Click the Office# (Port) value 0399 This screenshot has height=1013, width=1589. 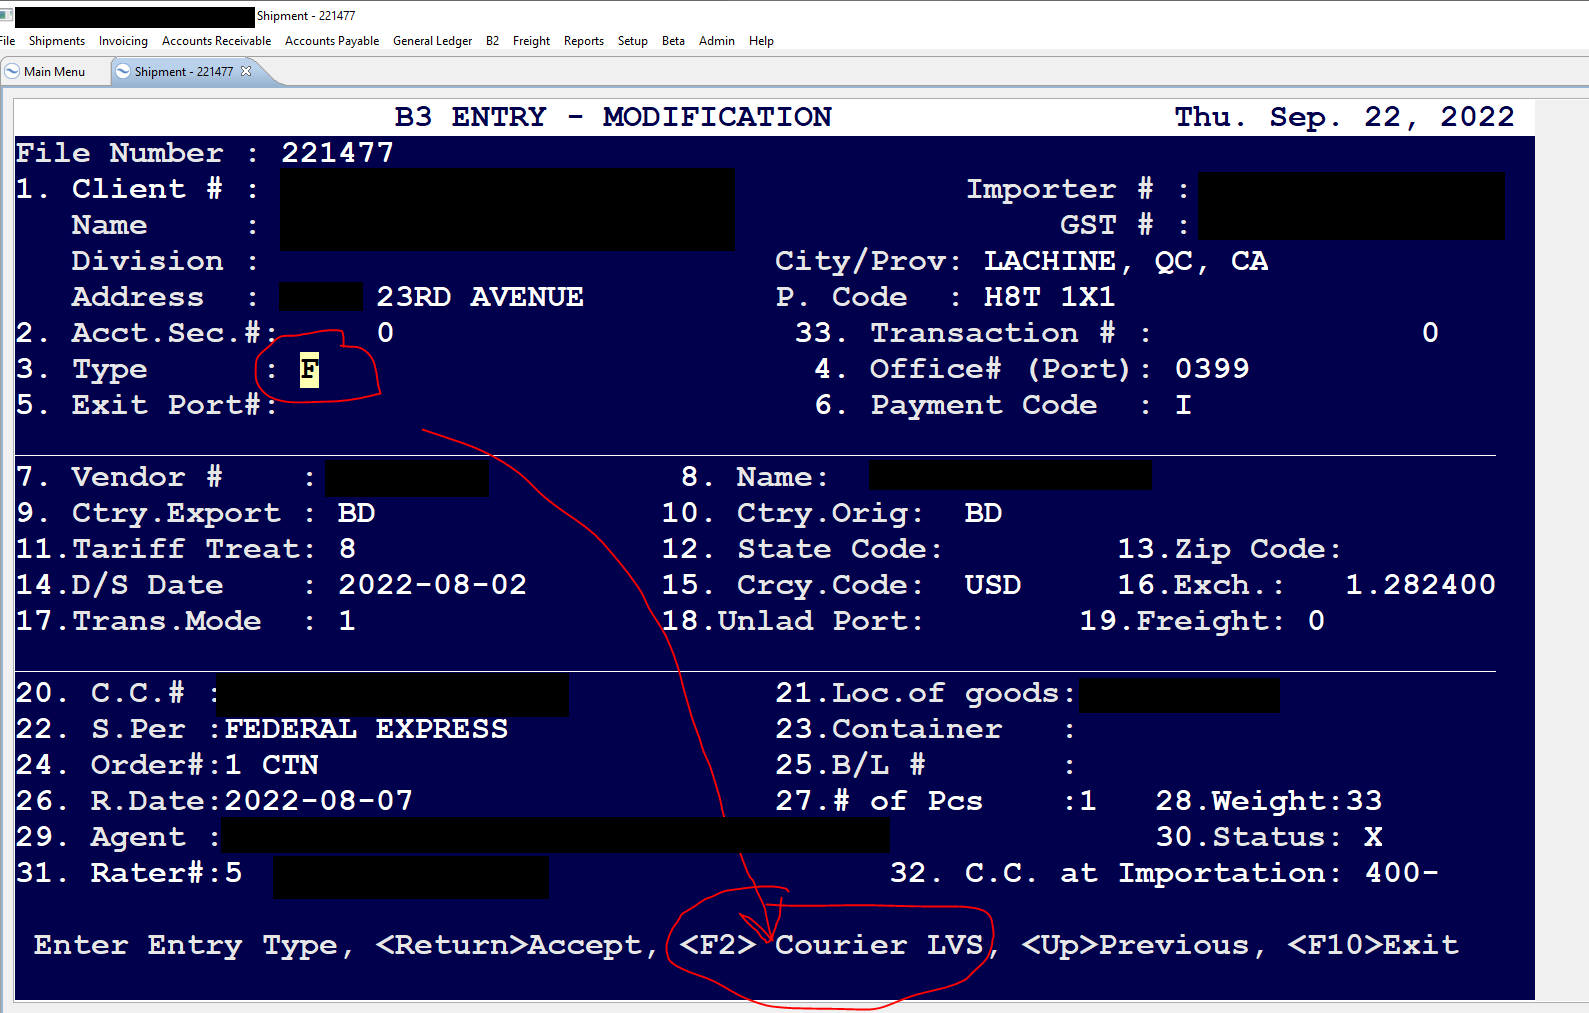(1212, 369)
